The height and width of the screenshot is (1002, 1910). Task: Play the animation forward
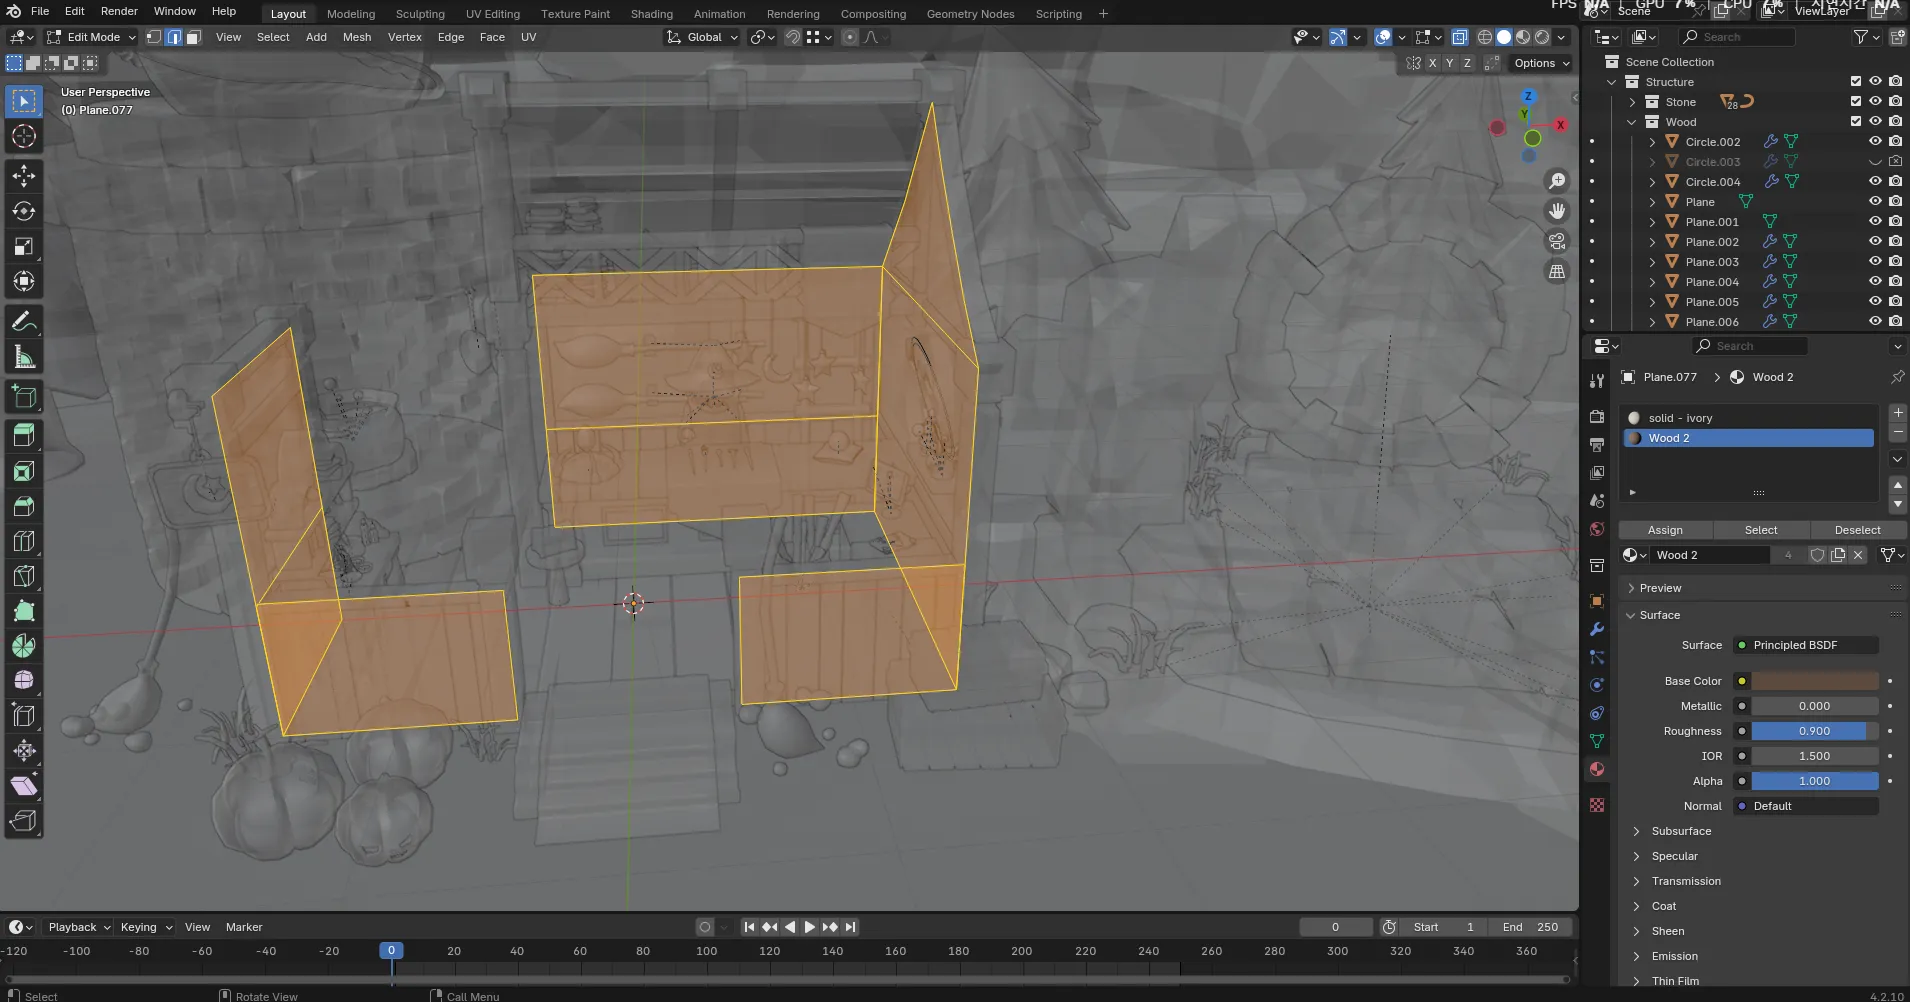click(x=809, y=927)
